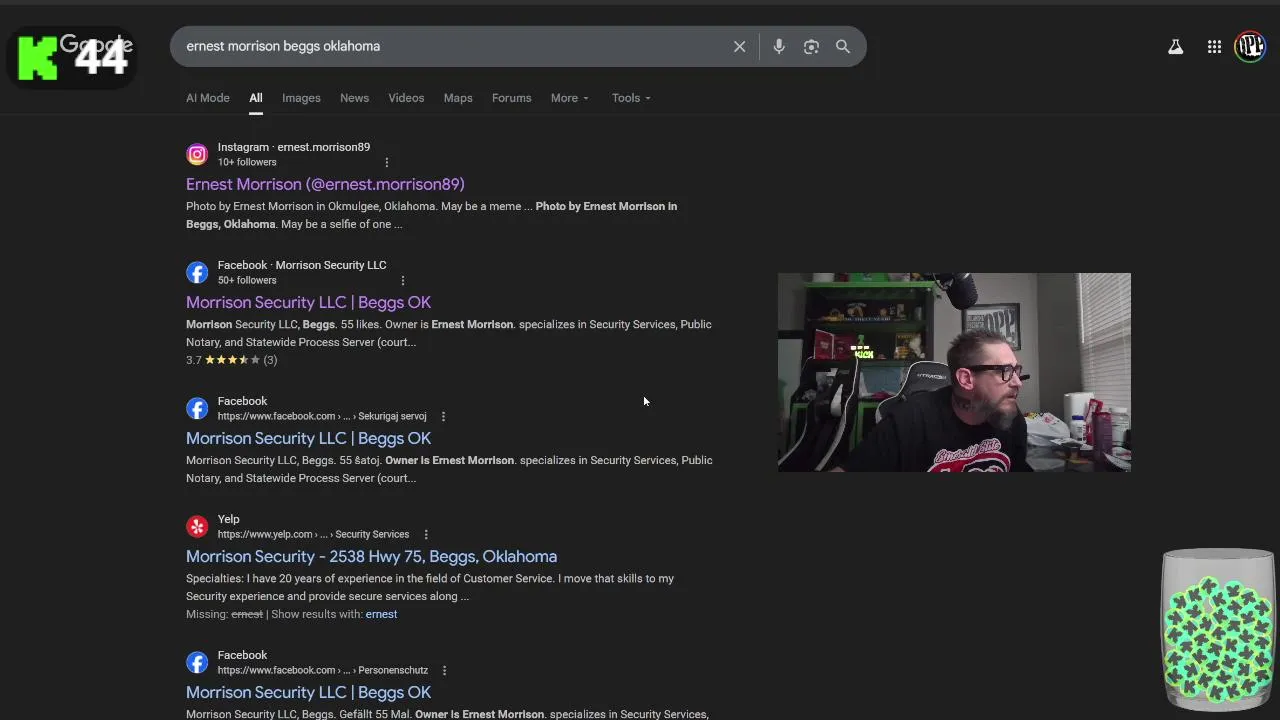
Task: Switch to News tab
Action: (354, 98)
